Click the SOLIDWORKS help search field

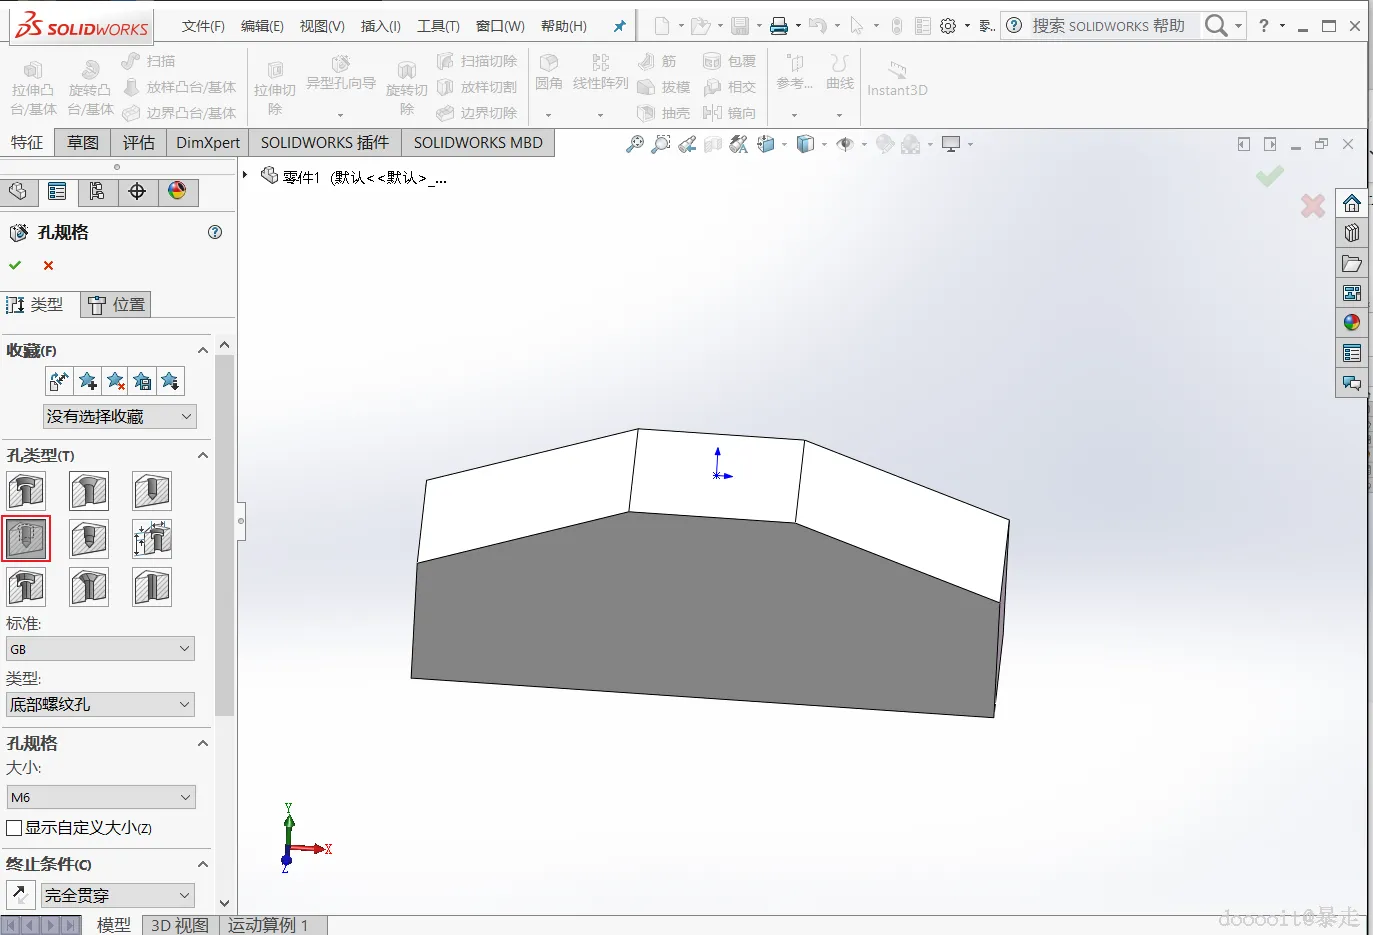coord(1110,26)
